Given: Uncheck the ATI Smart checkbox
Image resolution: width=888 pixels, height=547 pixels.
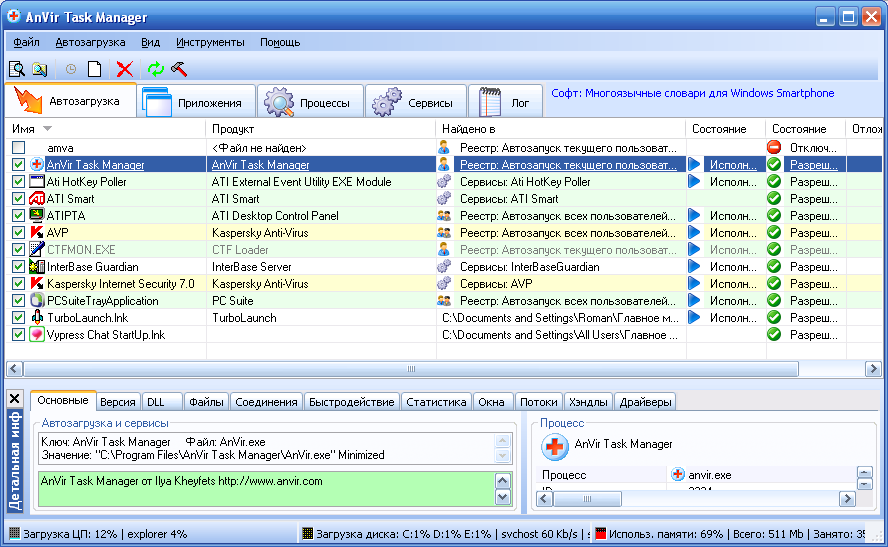Looking at the screenshot, I should coord(18,198).
